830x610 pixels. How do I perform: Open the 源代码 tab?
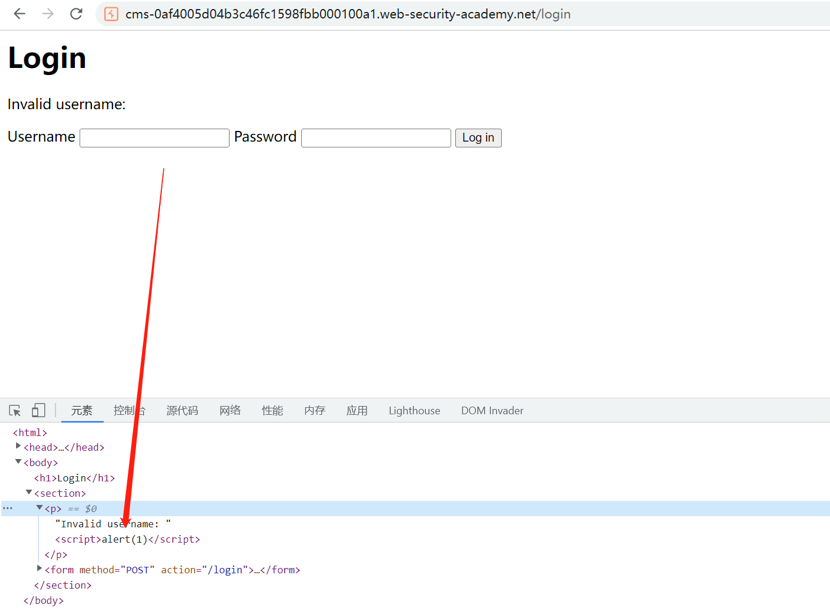pos(182,410)
